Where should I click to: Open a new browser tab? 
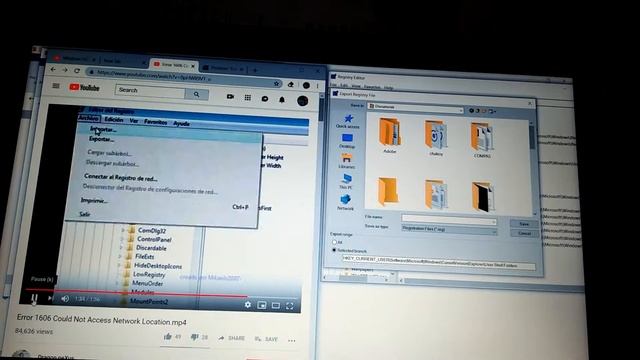tap(255, 70)
